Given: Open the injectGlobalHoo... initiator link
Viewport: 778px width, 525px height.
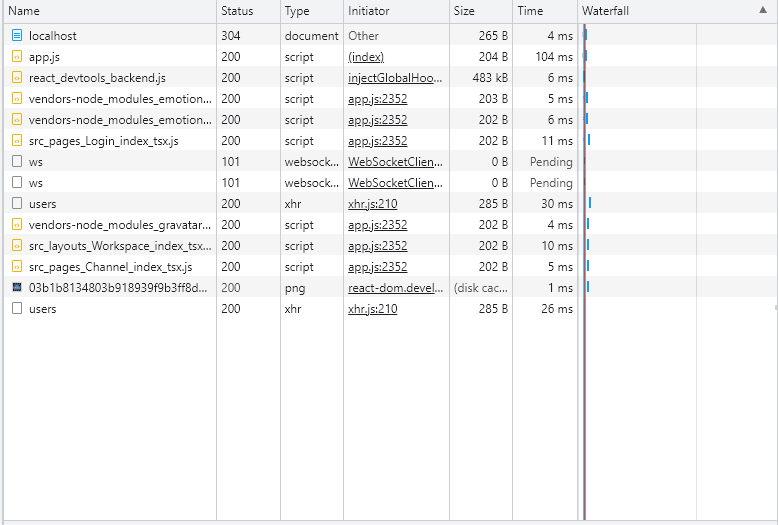Looking at the screenshot, I should click(395, 78).
